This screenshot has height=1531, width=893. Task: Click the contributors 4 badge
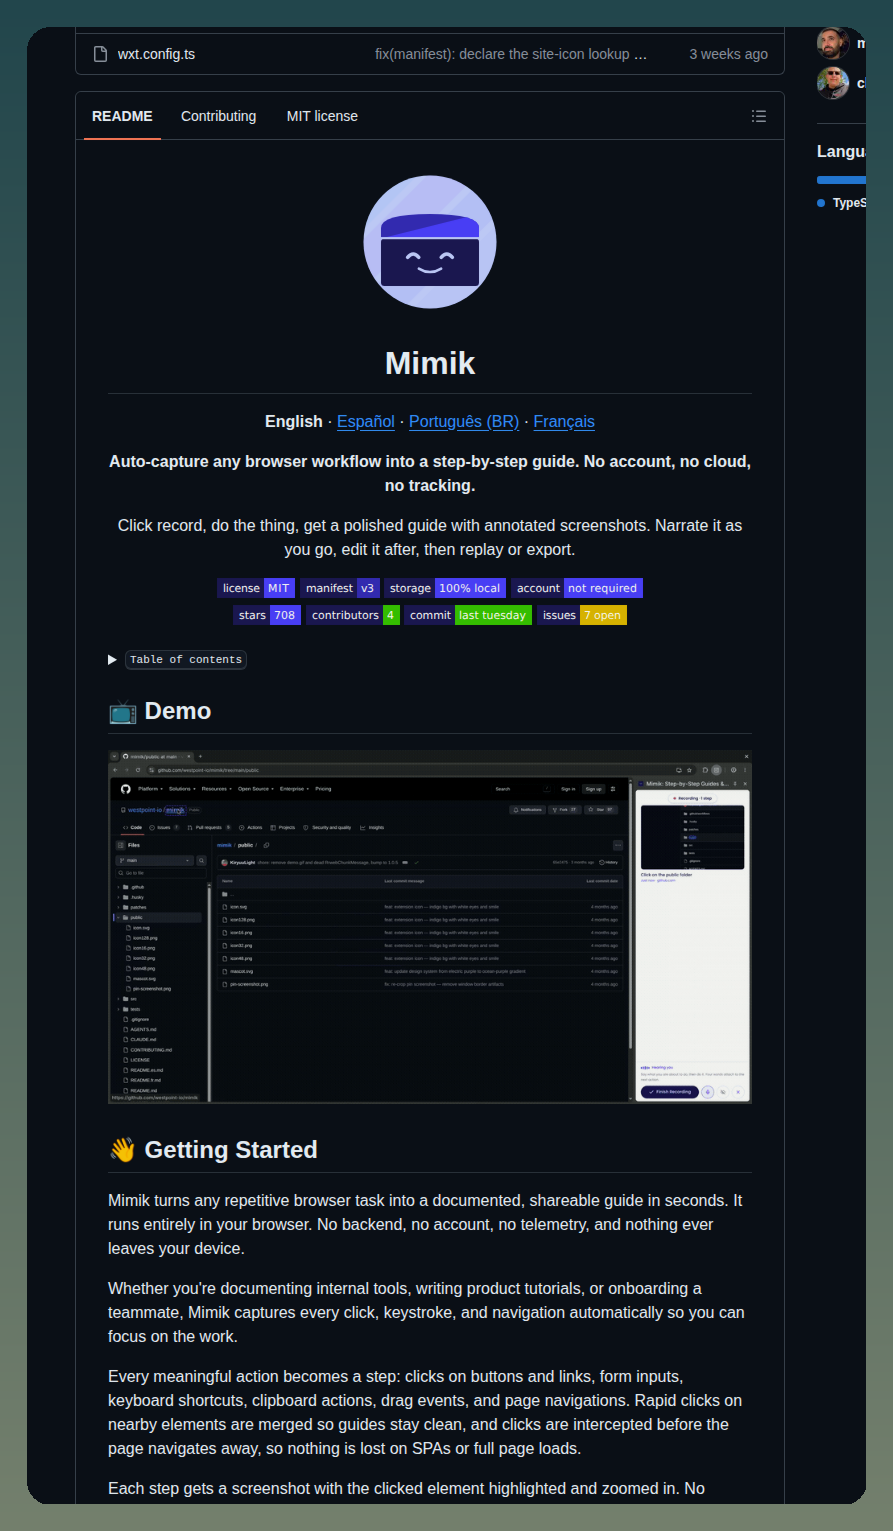tap(353, 615)
